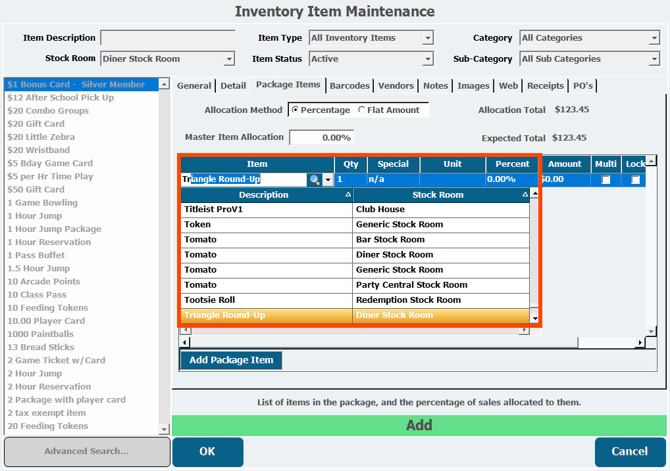The image size is (670, 471).
Task: Select the Flat Amount allocation method
Action: [x=362, y=110]
